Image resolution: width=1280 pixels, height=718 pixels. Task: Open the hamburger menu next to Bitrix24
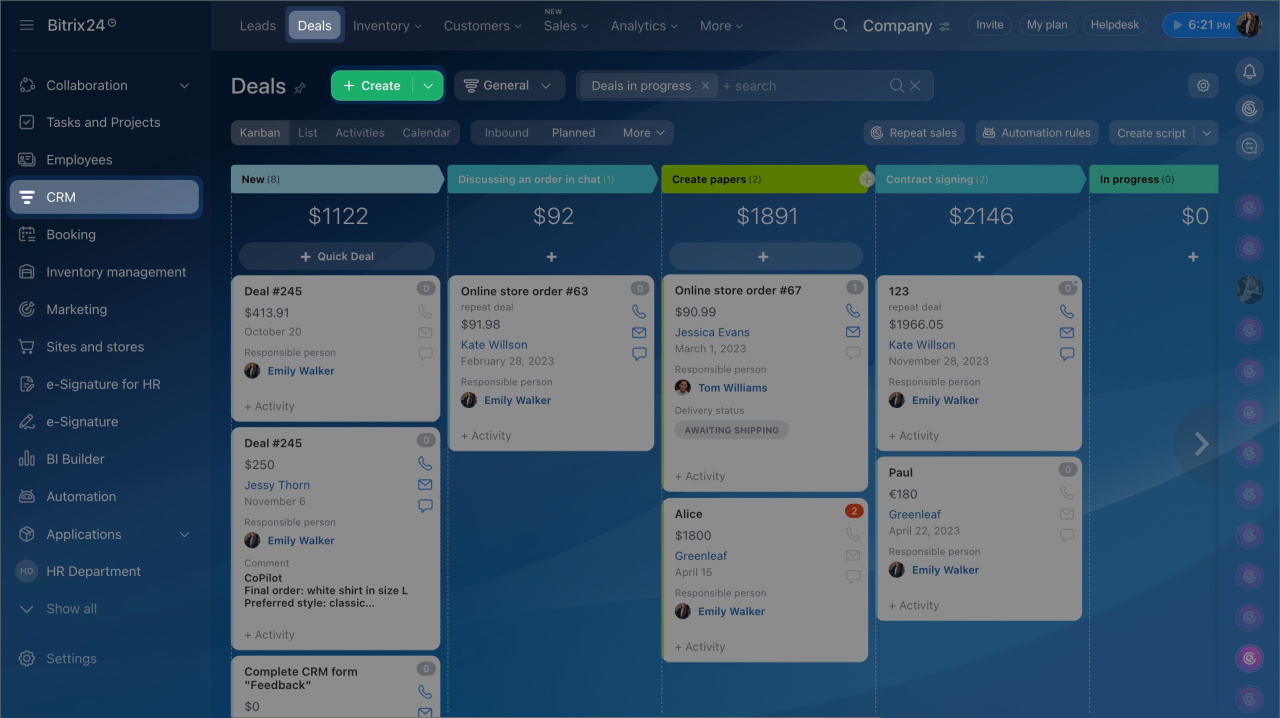point(27,25)
